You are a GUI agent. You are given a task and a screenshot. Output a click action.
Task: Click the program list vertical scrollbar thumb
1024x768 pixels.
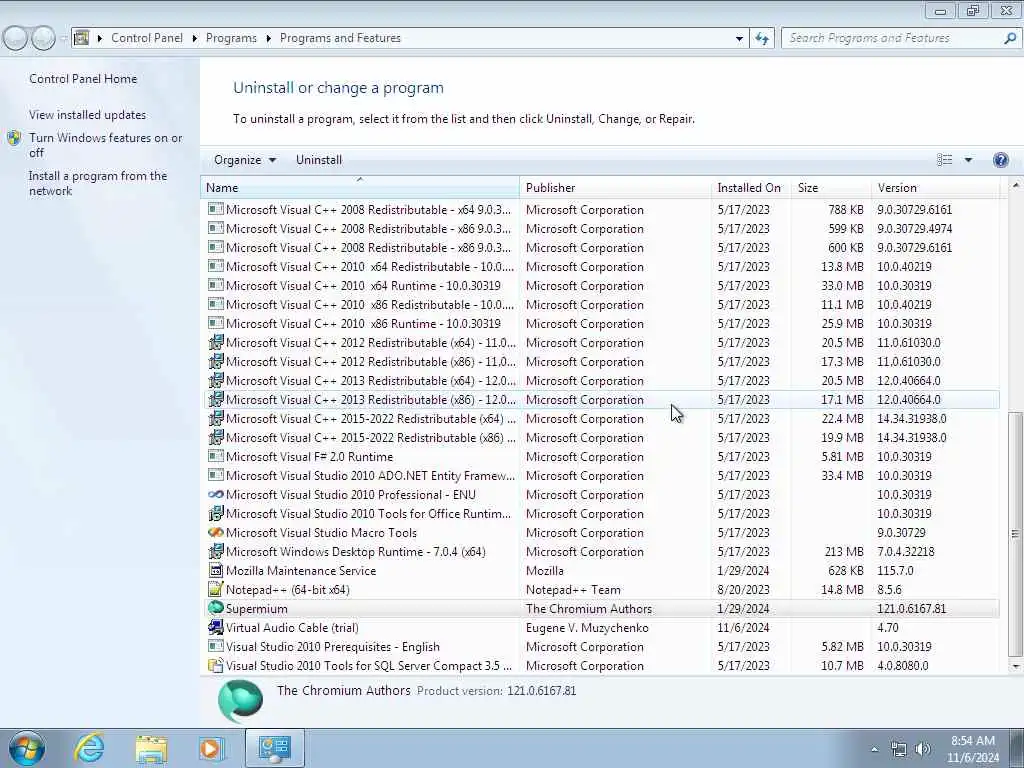(1015, 534)
